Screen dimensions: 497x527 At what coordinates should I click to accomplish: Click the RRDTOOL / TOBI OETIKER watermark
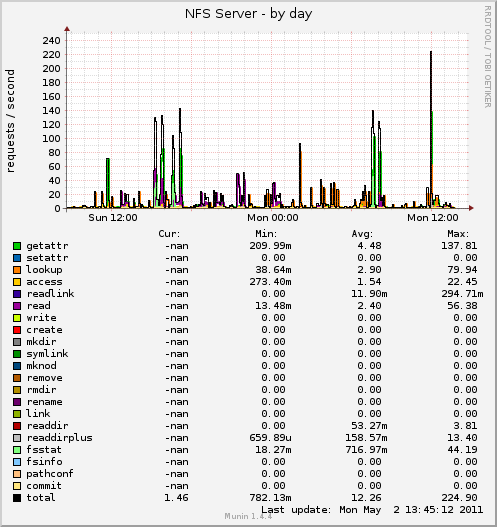pos(488,56)
